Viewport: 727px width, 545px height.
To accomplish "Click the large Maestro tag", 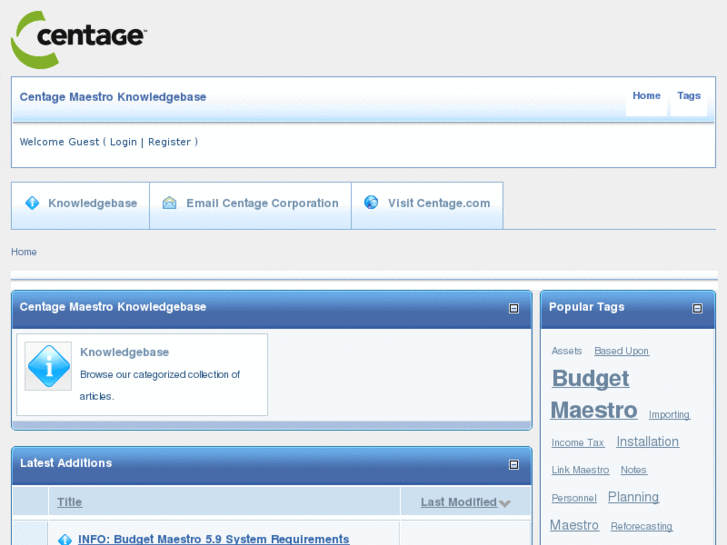I will click(x=593, y=410).
